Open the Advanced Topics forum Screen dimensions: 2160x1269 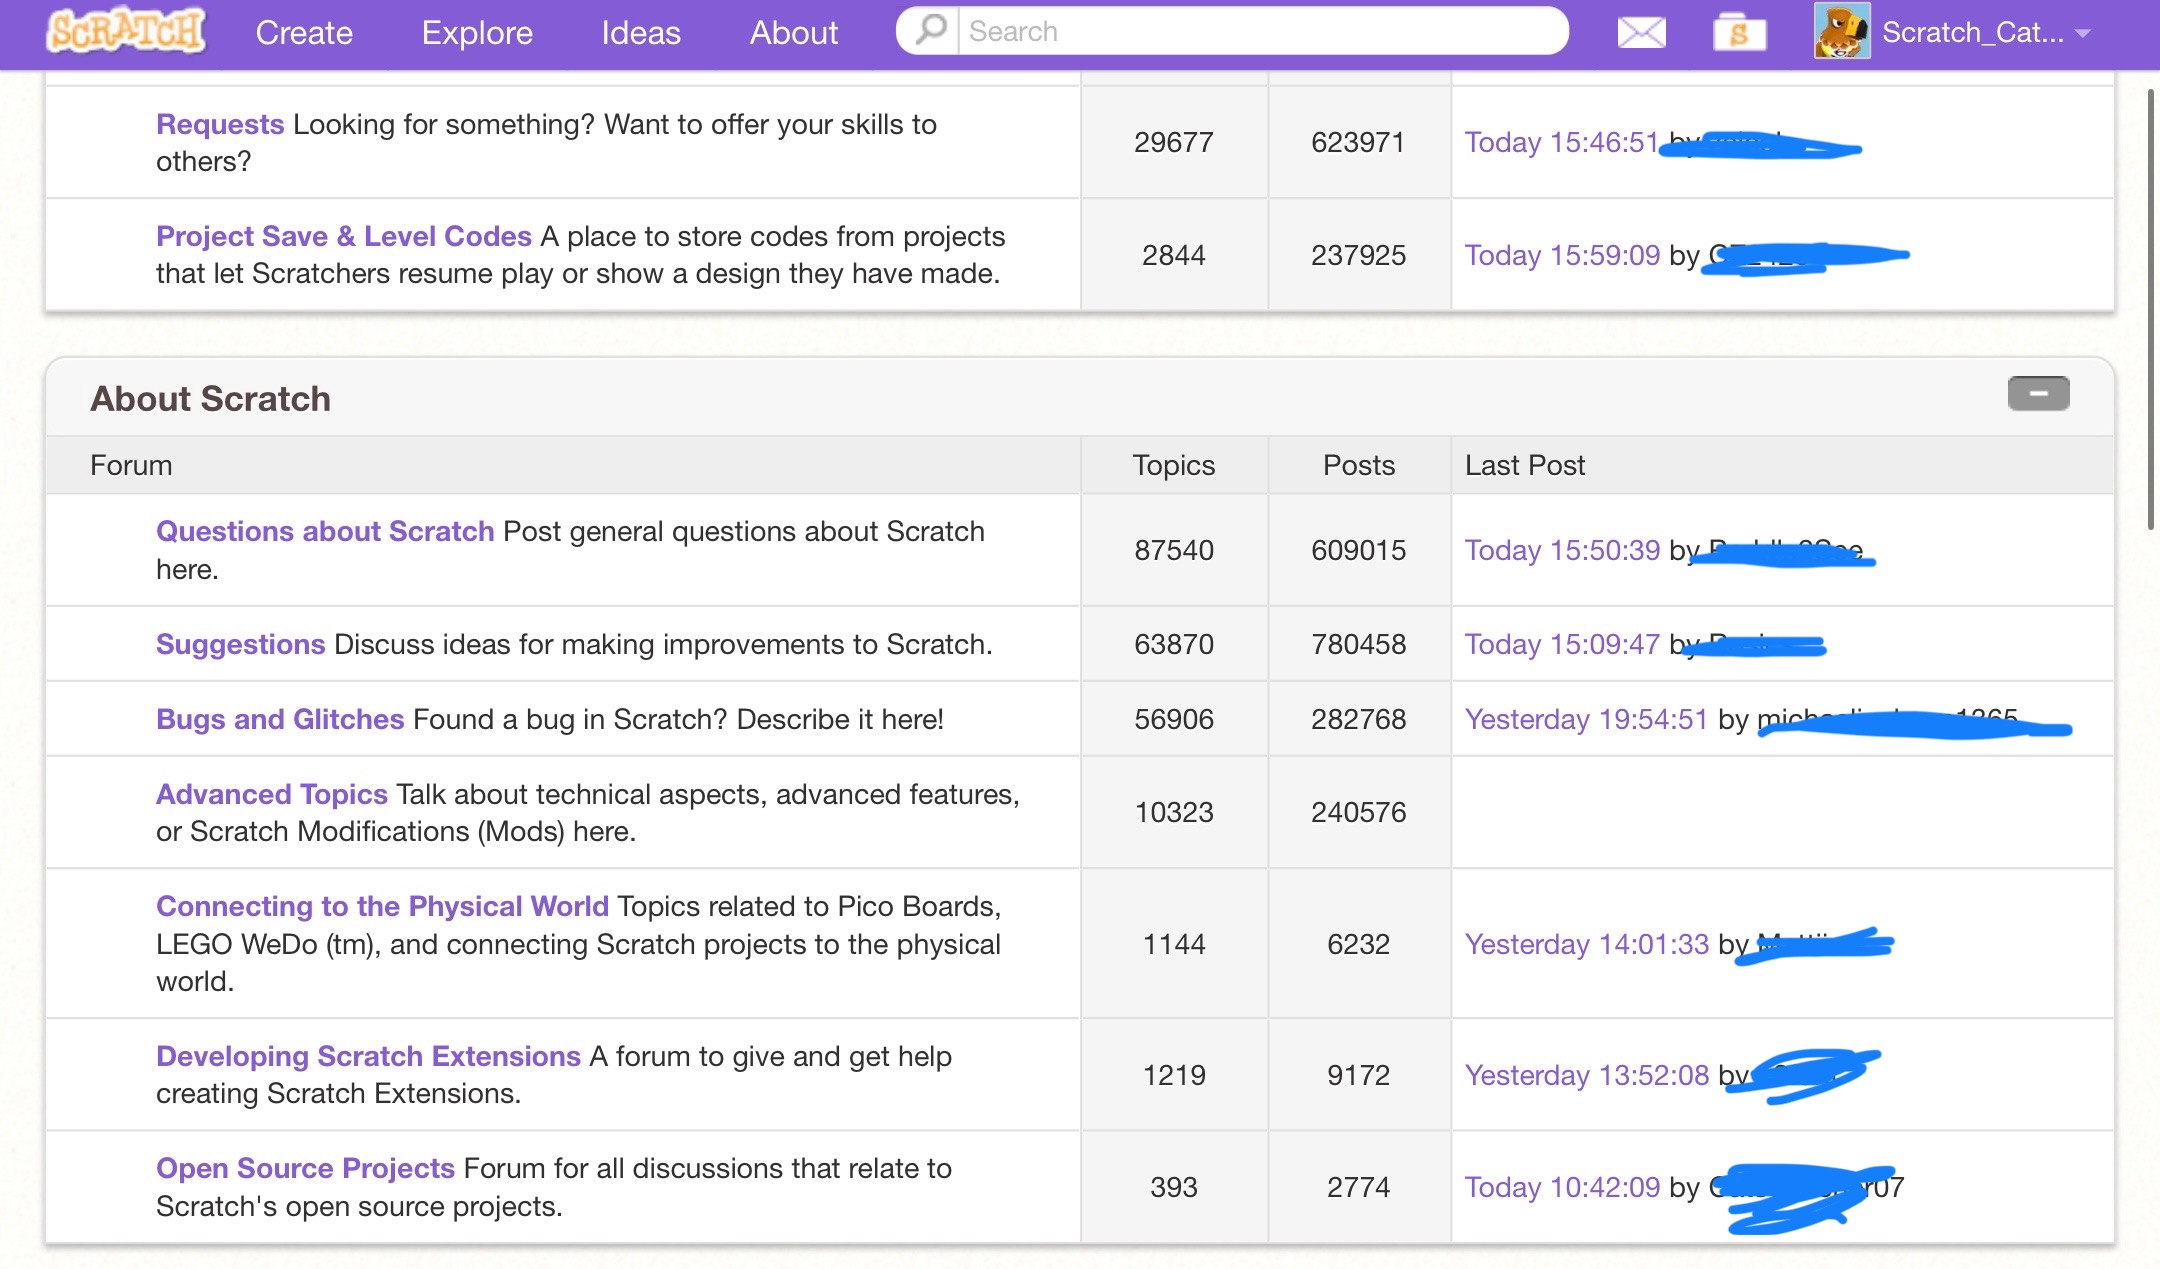270,793
